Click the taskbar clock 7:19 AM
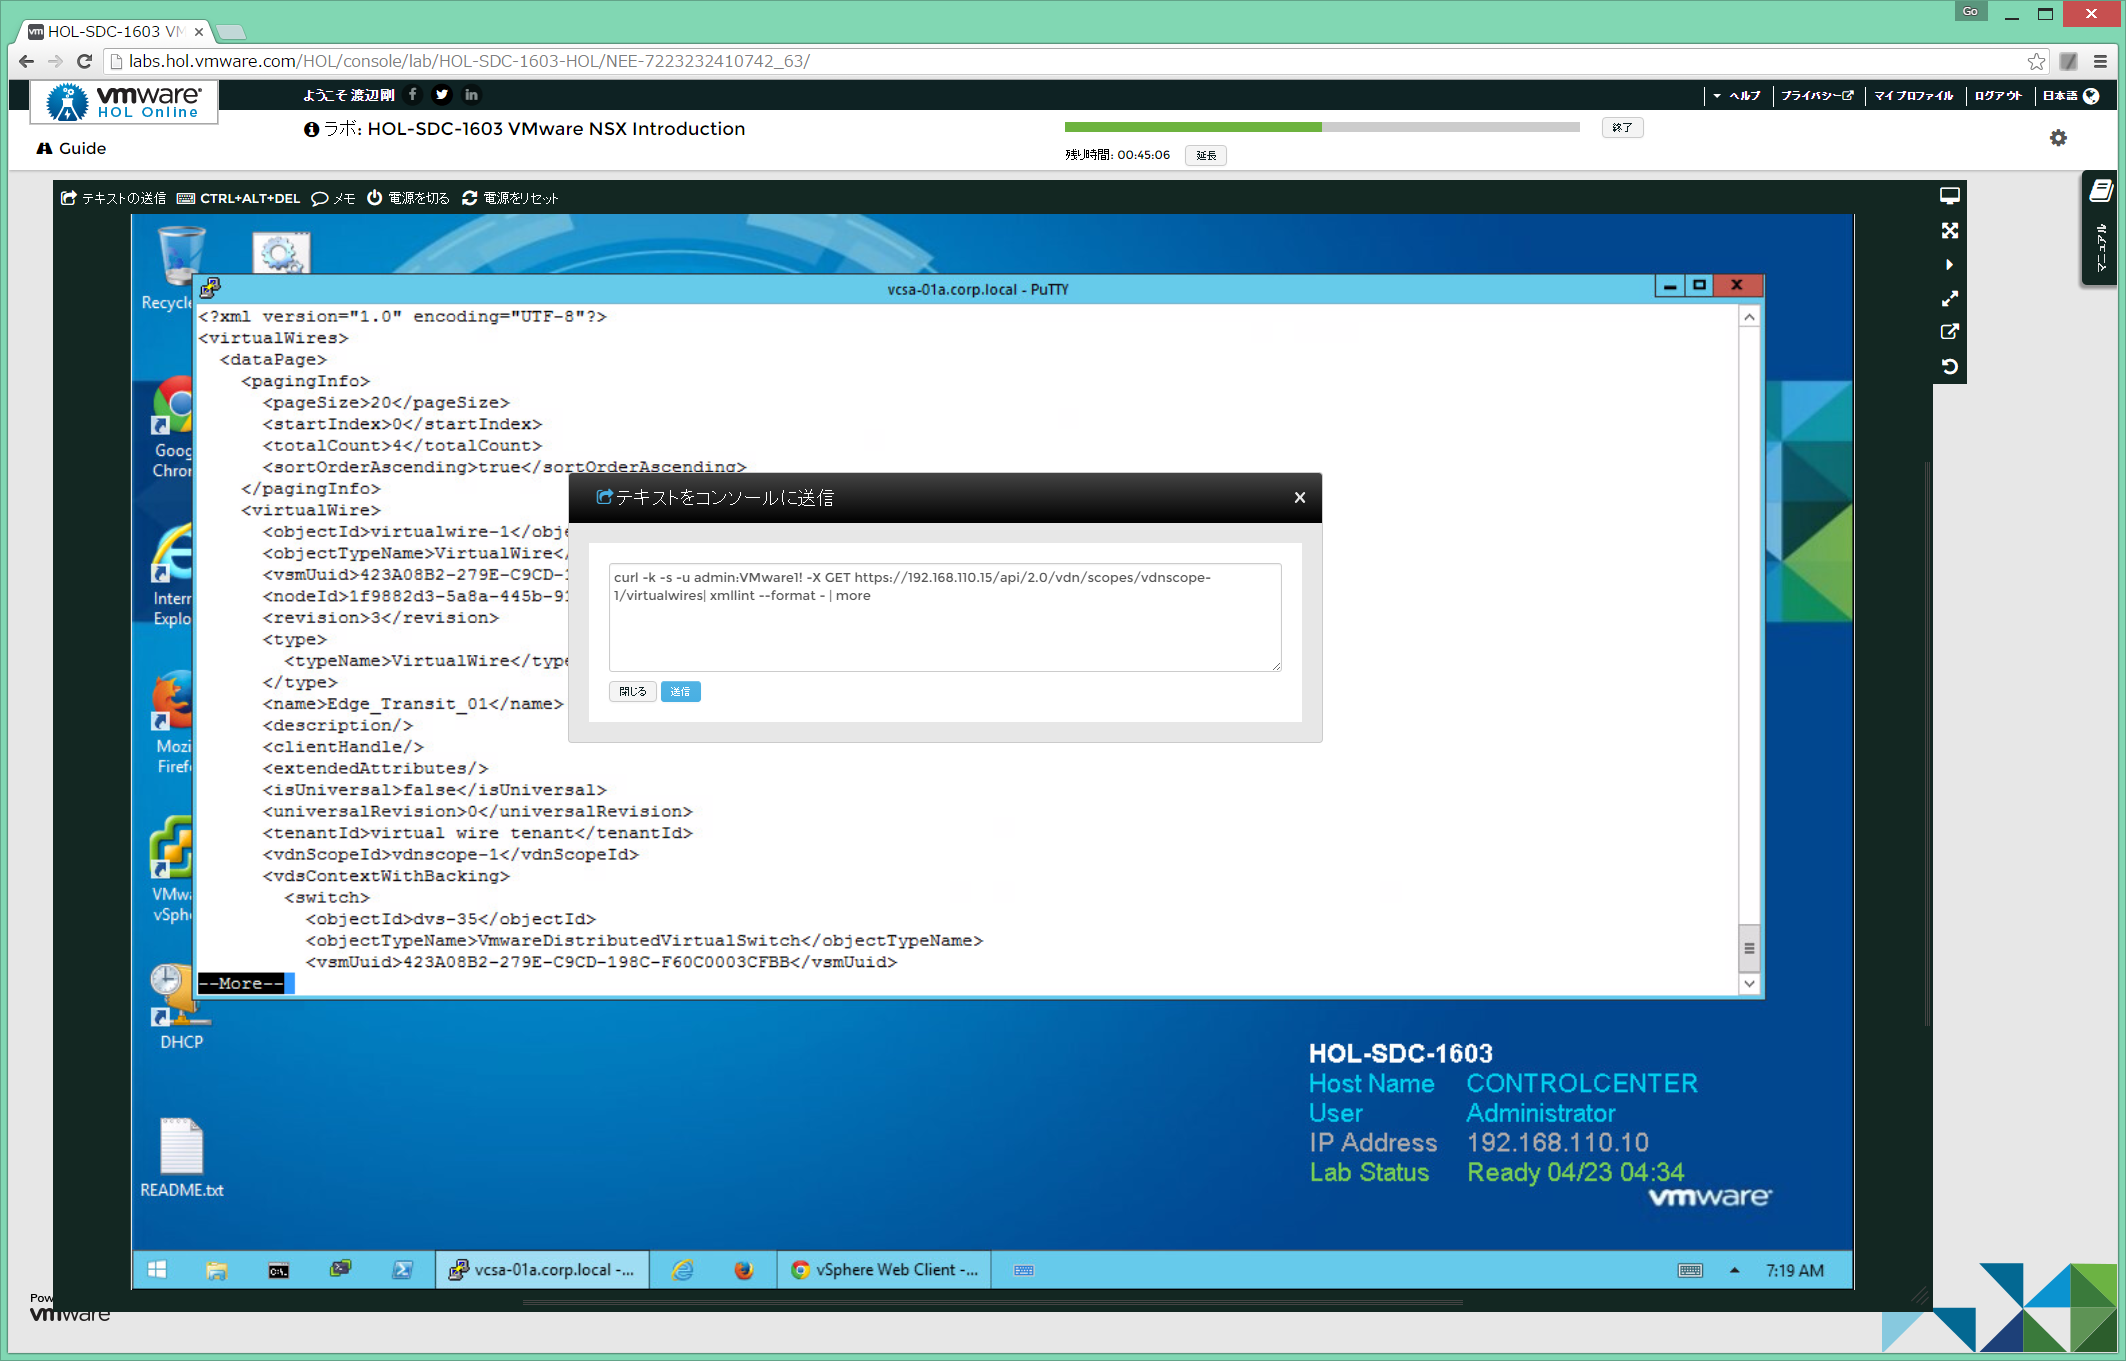 pos(1795,1270)
